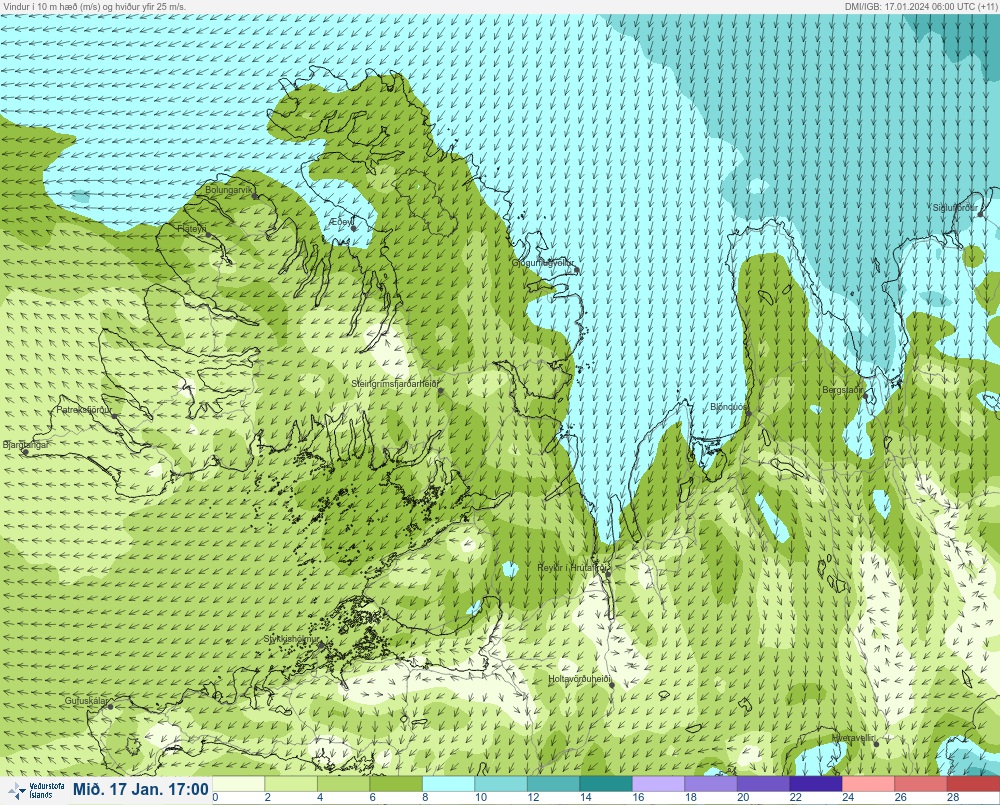1000x805 pixels.
Task: Pick the 0–2 m/s palest legend swatch
Action: (239, 783)
